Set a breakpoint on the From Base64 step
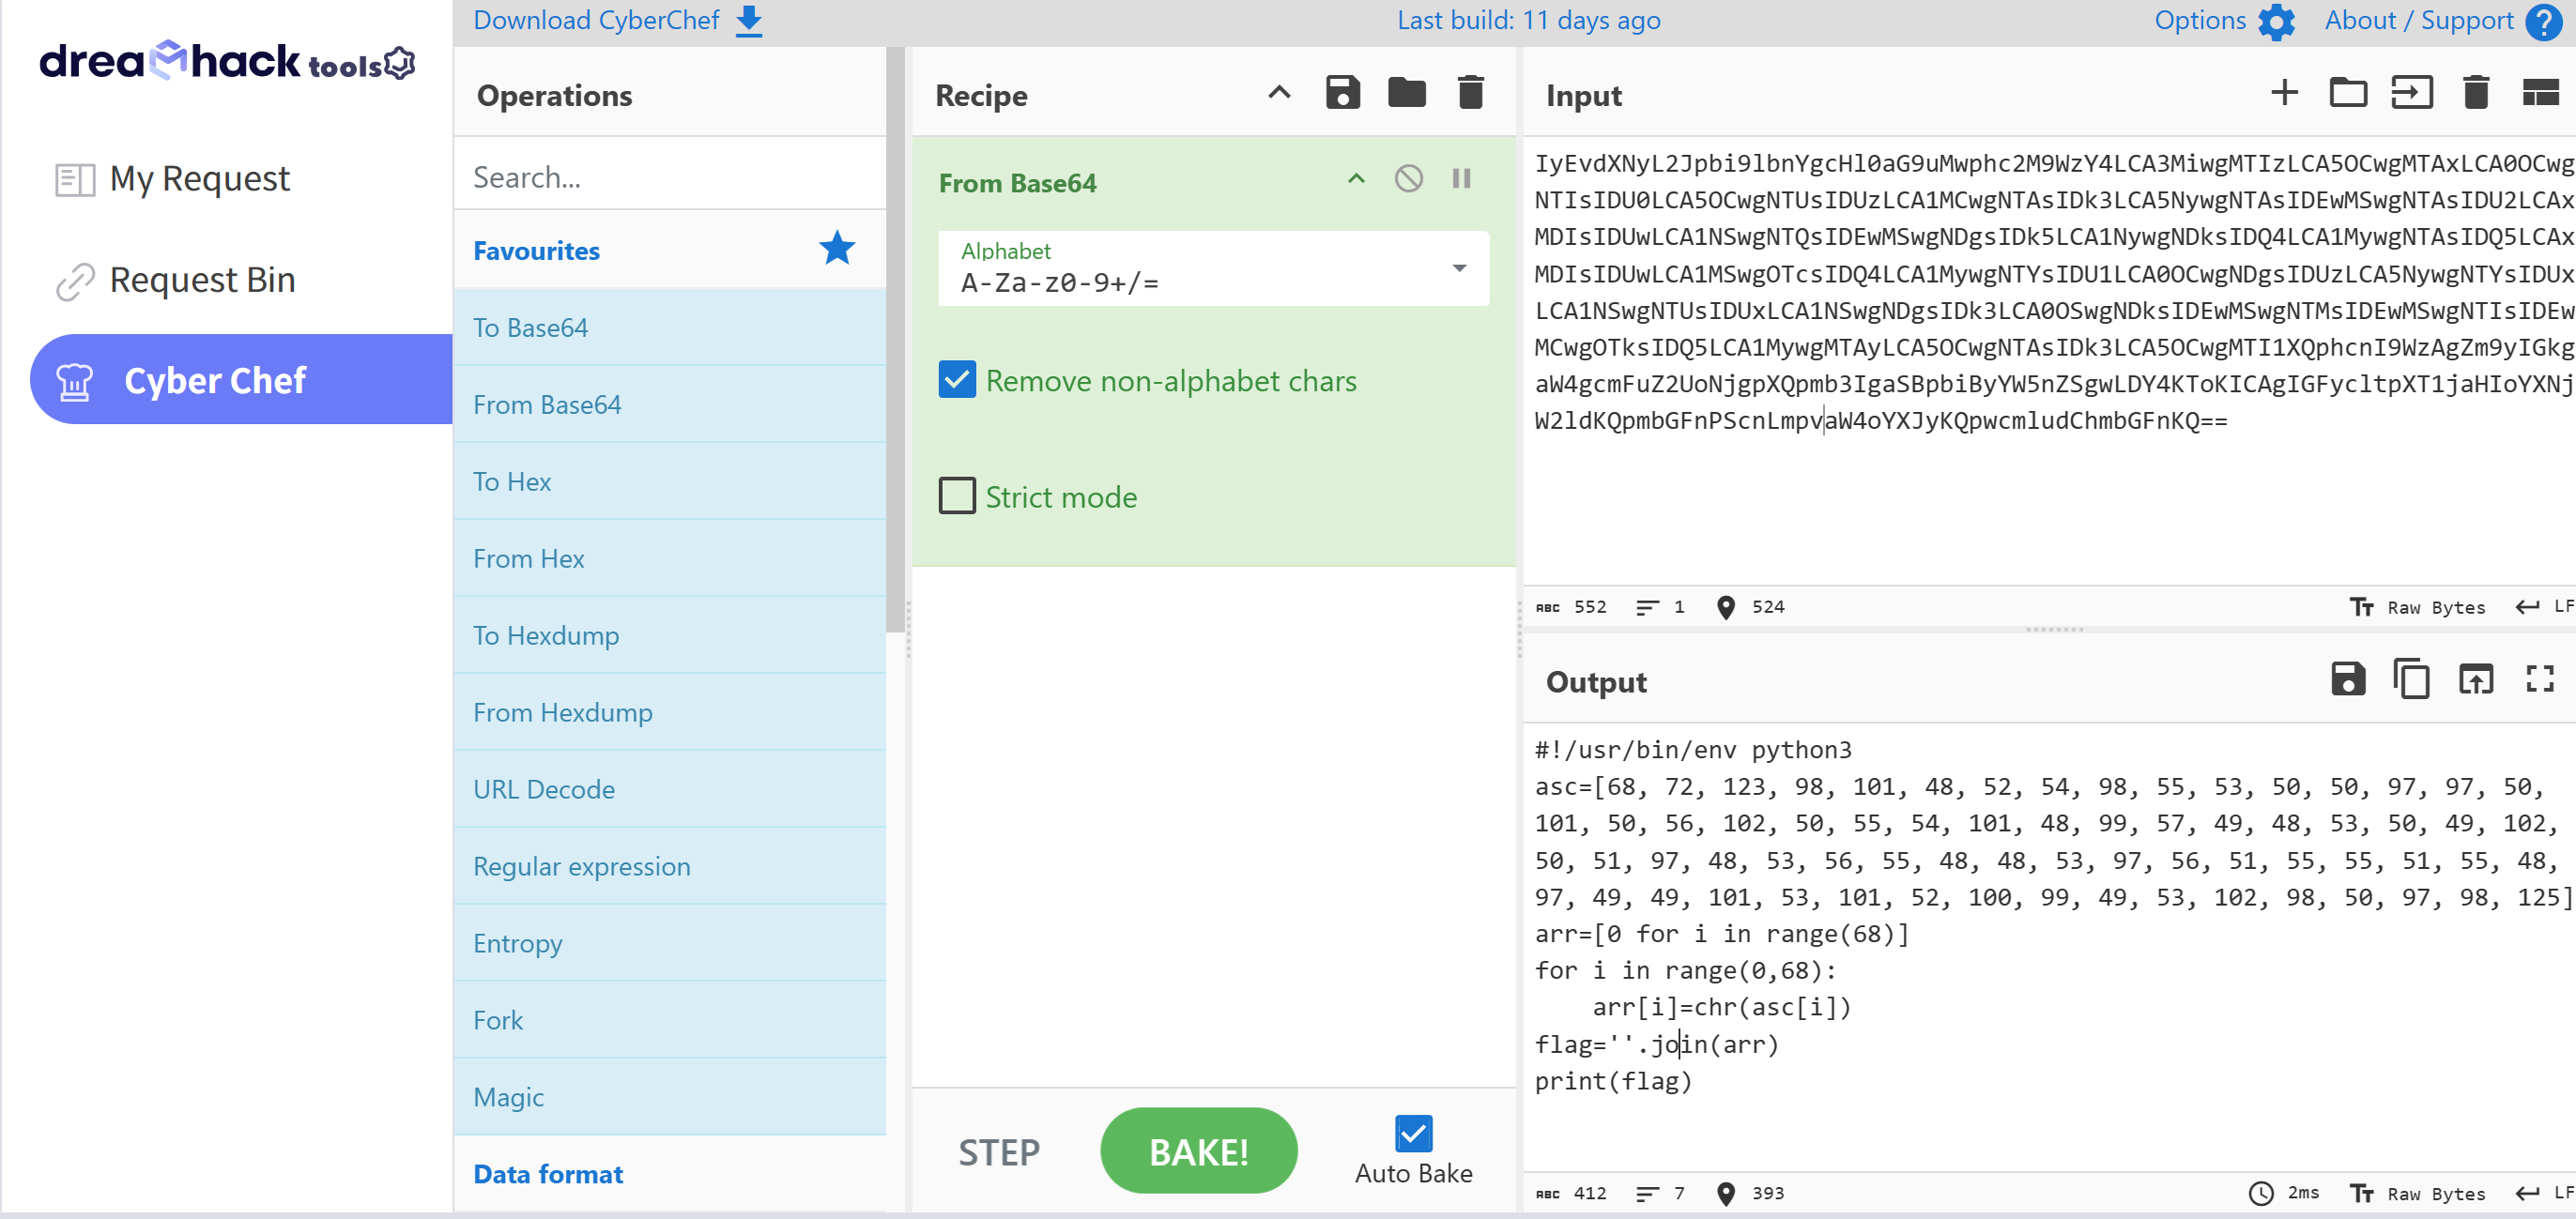Screen dimensions: 2576x1219 click(1461, 179)
